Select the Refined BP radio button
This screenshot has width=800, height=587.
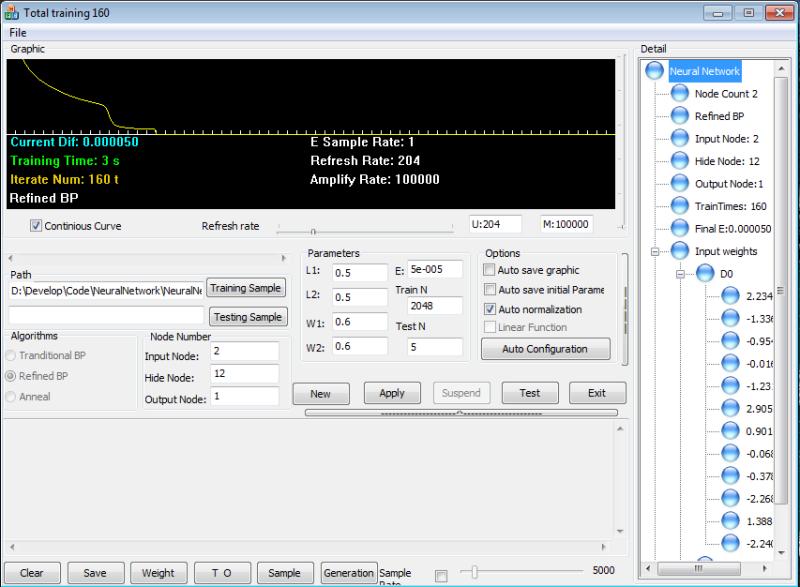11,376
